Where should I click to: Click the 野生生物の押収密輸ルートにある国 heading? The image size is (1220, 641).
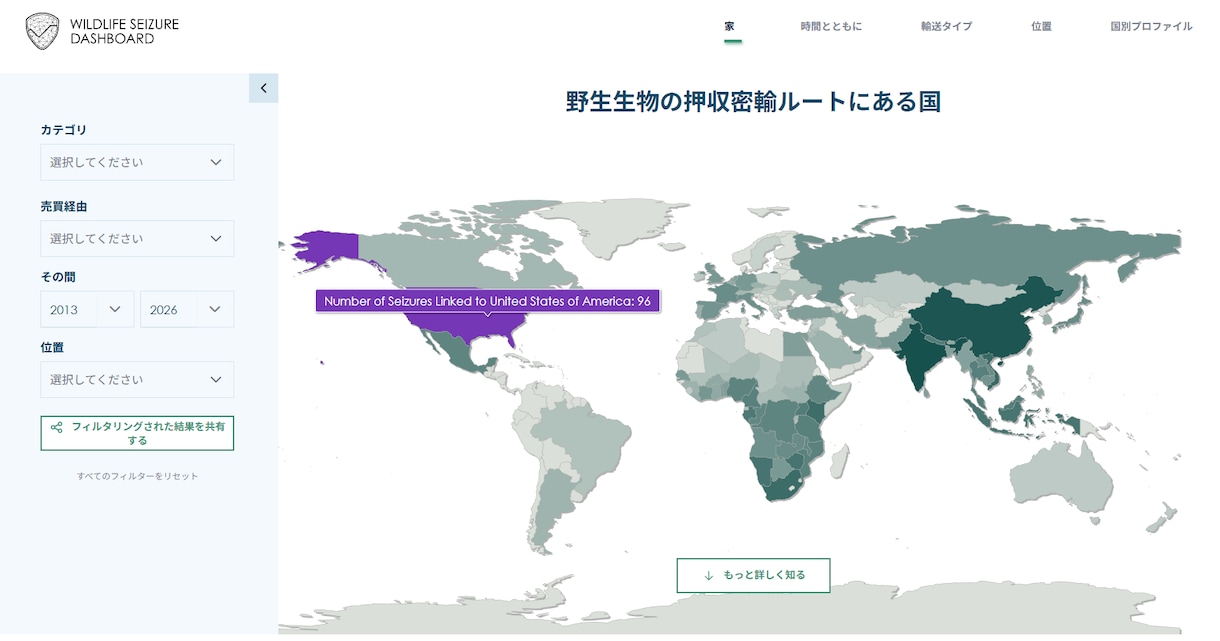point(753,101)
